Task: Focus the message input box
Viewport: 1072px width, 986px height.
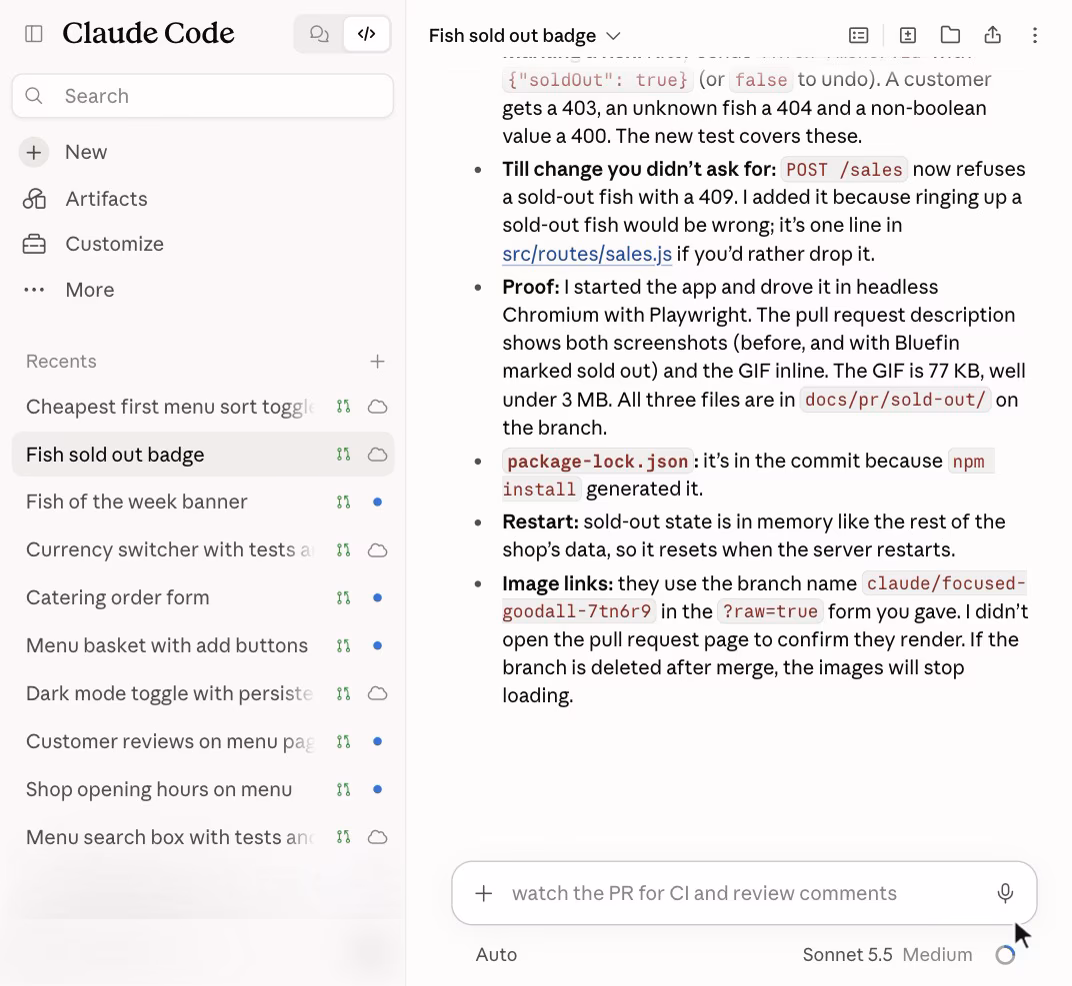Action: point(744,893)
